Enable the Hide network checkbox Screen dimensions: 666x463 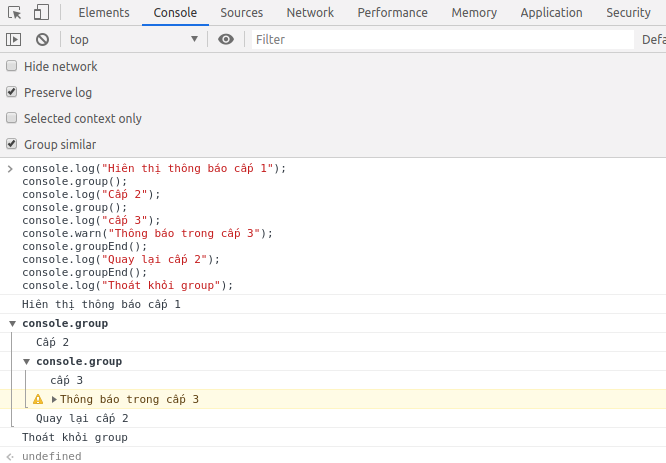coord(12,66)
